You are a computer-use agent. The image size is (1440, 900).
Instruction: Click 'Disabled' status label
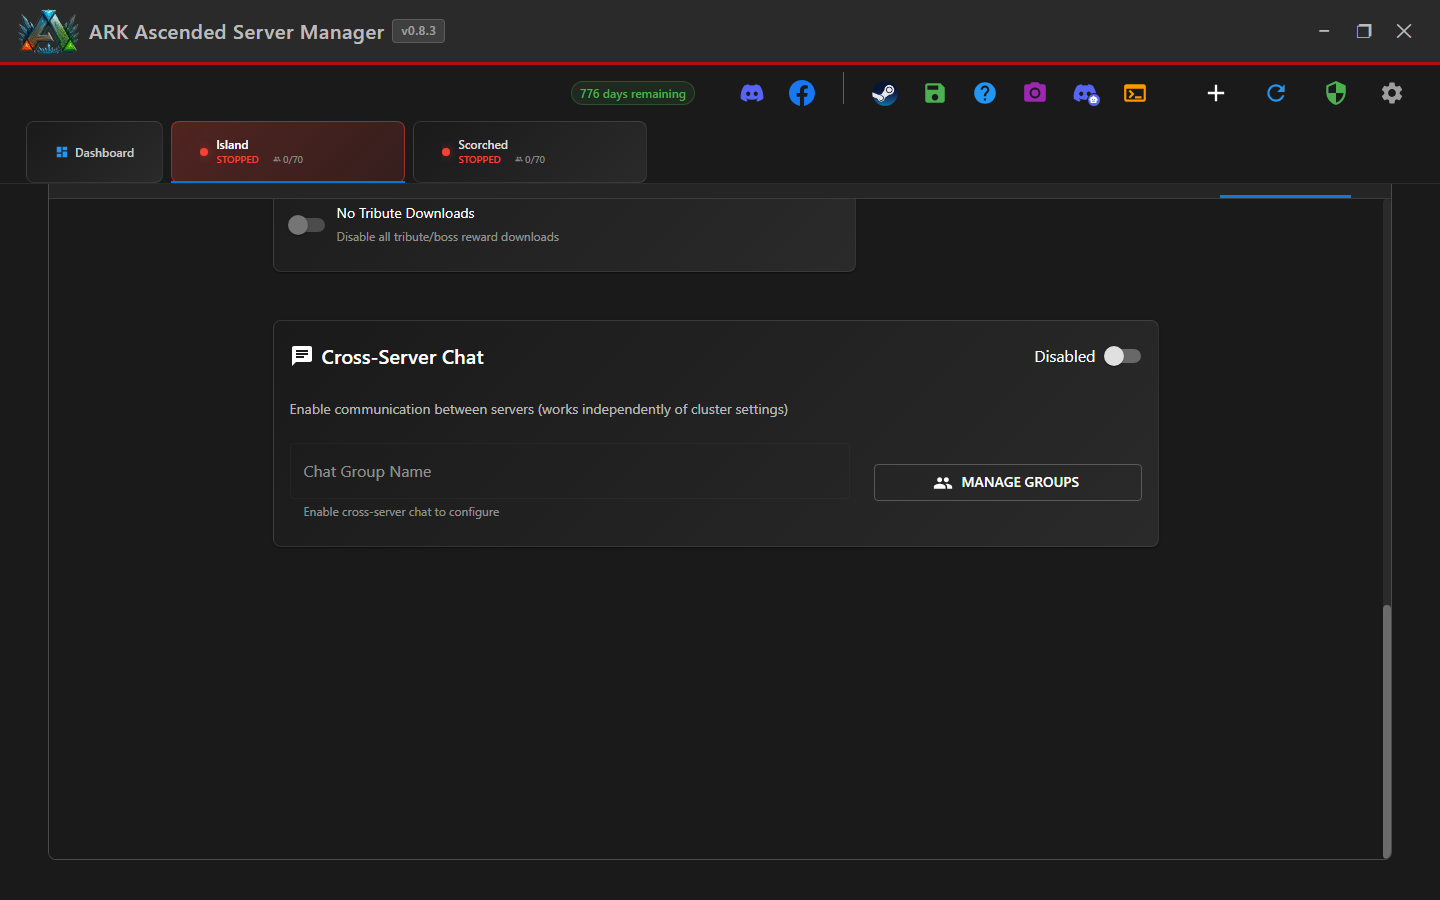click(x=1064, y=356)
